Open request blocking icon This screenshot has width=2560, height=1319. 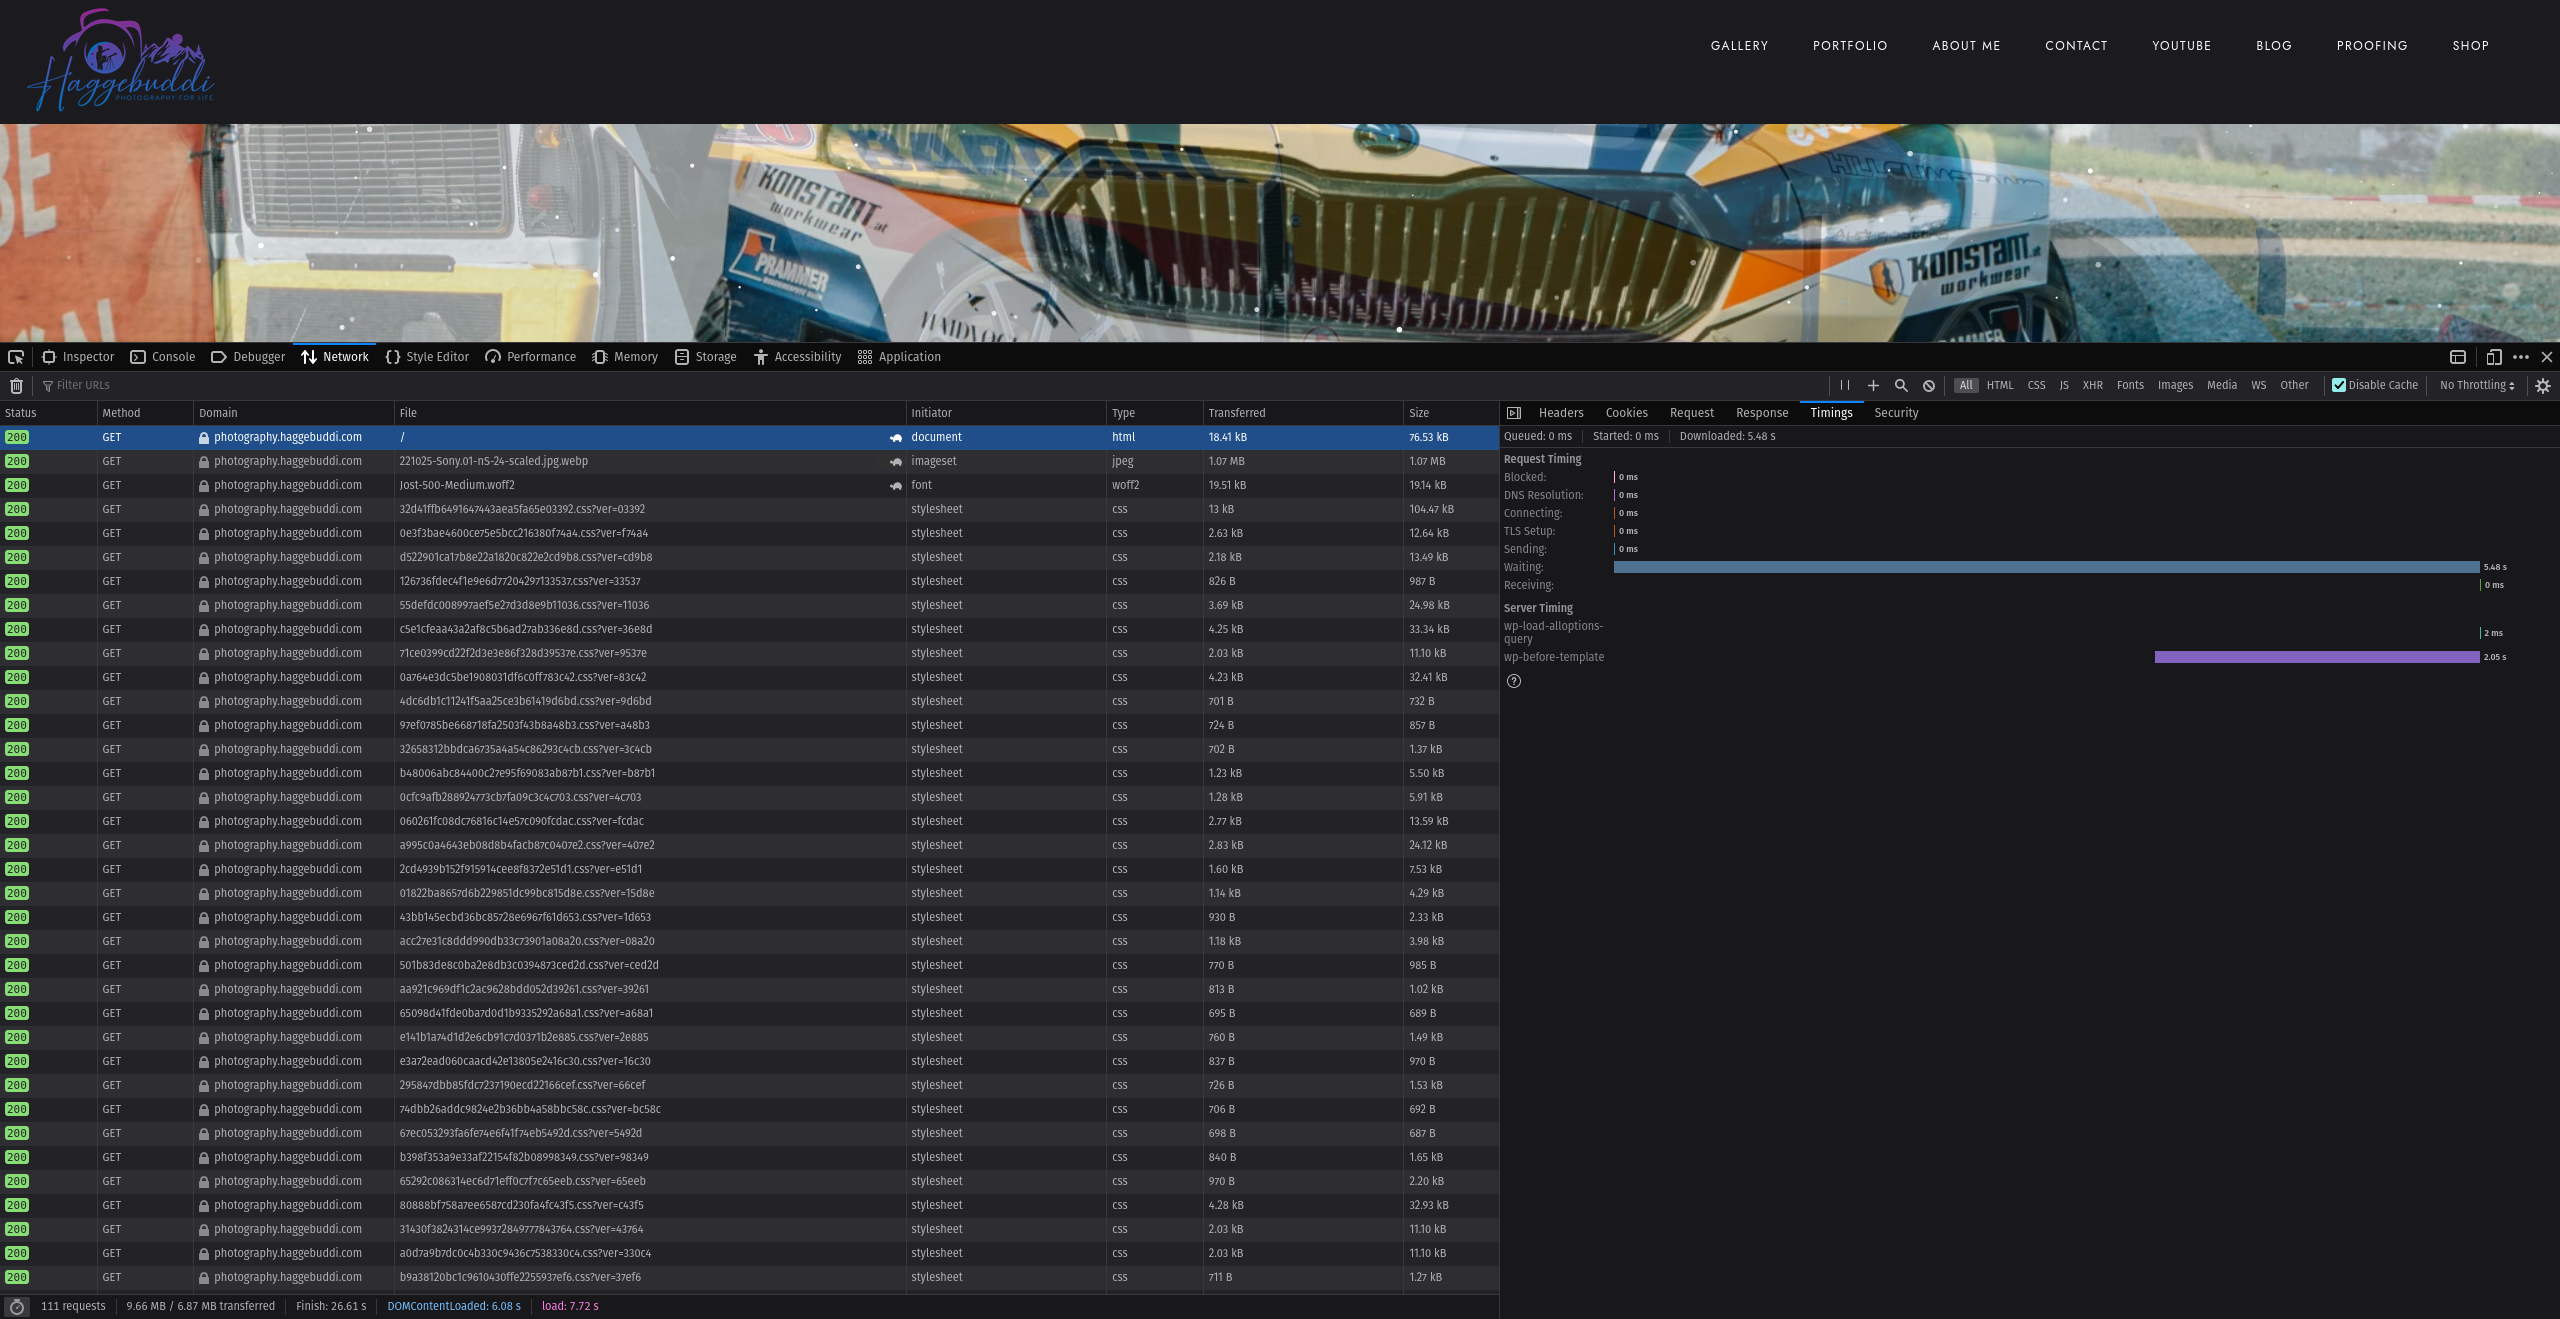[1929, 385]
